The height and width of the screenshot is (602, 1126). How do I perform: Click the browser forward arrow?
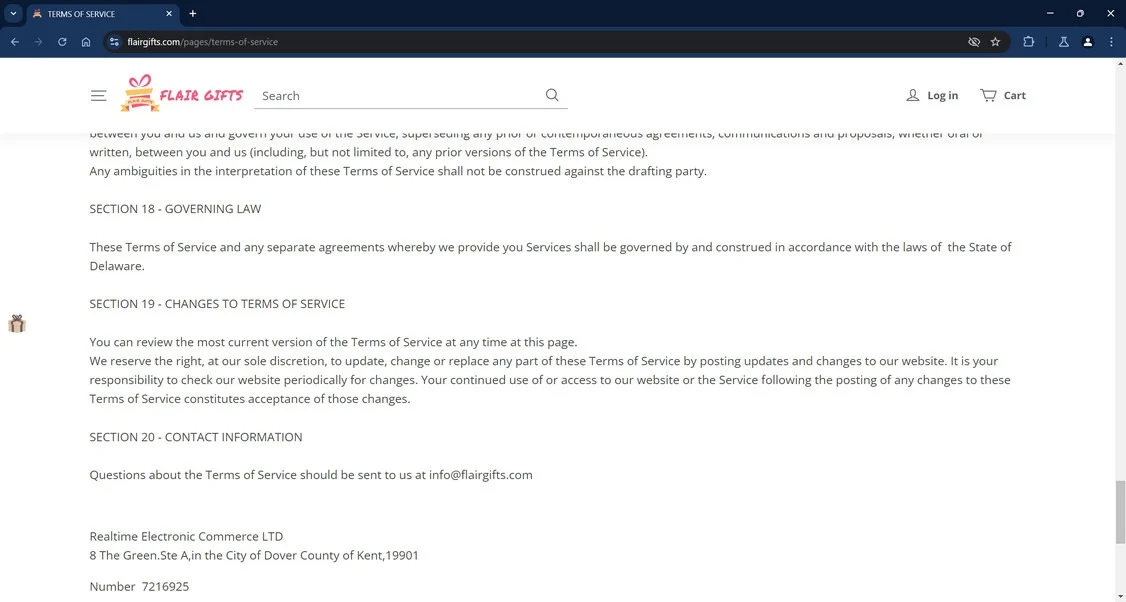coord(38,42)
